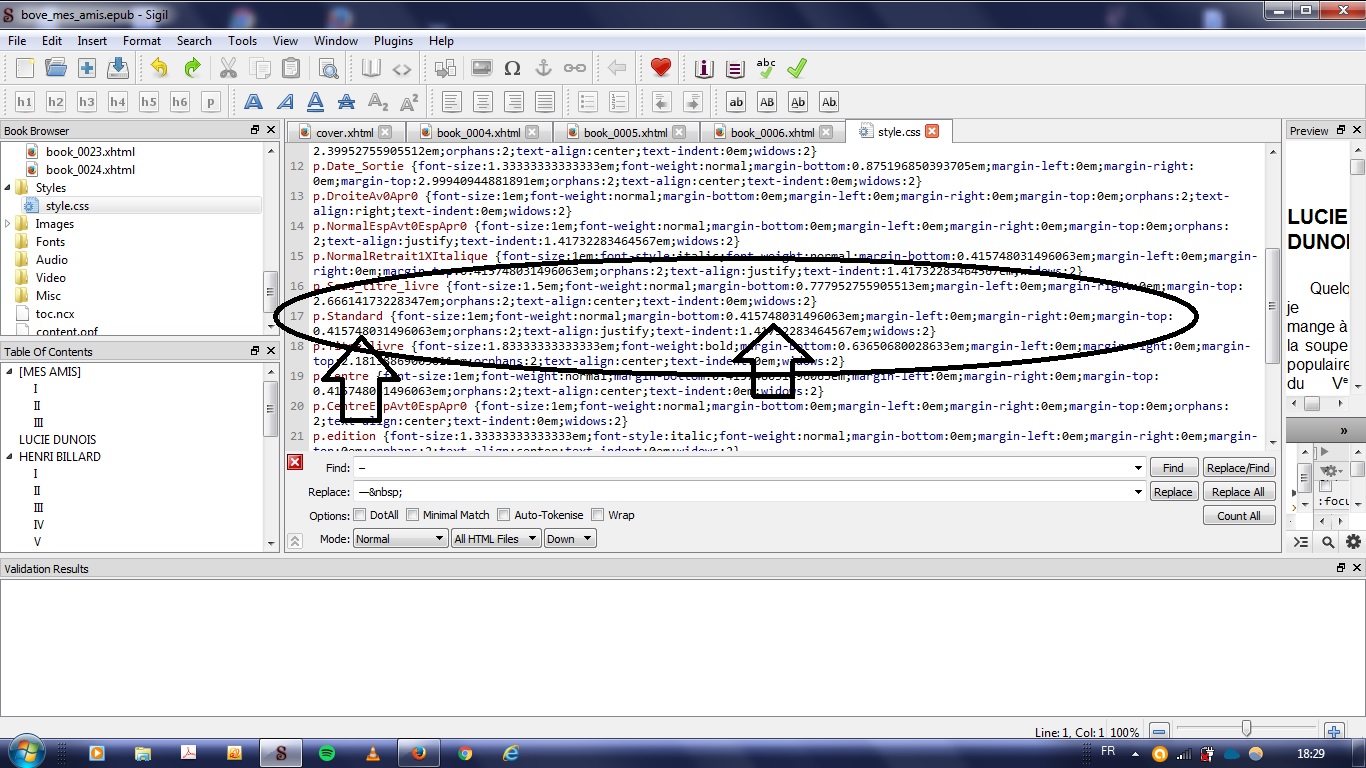The width and height of the screenshot is (1366, 768).
Task: Open the Metadata Editor icon
Action: (704, 68)
